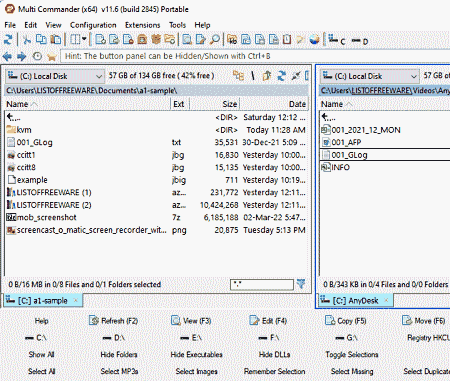Click the Toggle Selections button
Image resolution: width=450 pixels, height=381 pixels.
pyautogui.click(x=352, y=354)
